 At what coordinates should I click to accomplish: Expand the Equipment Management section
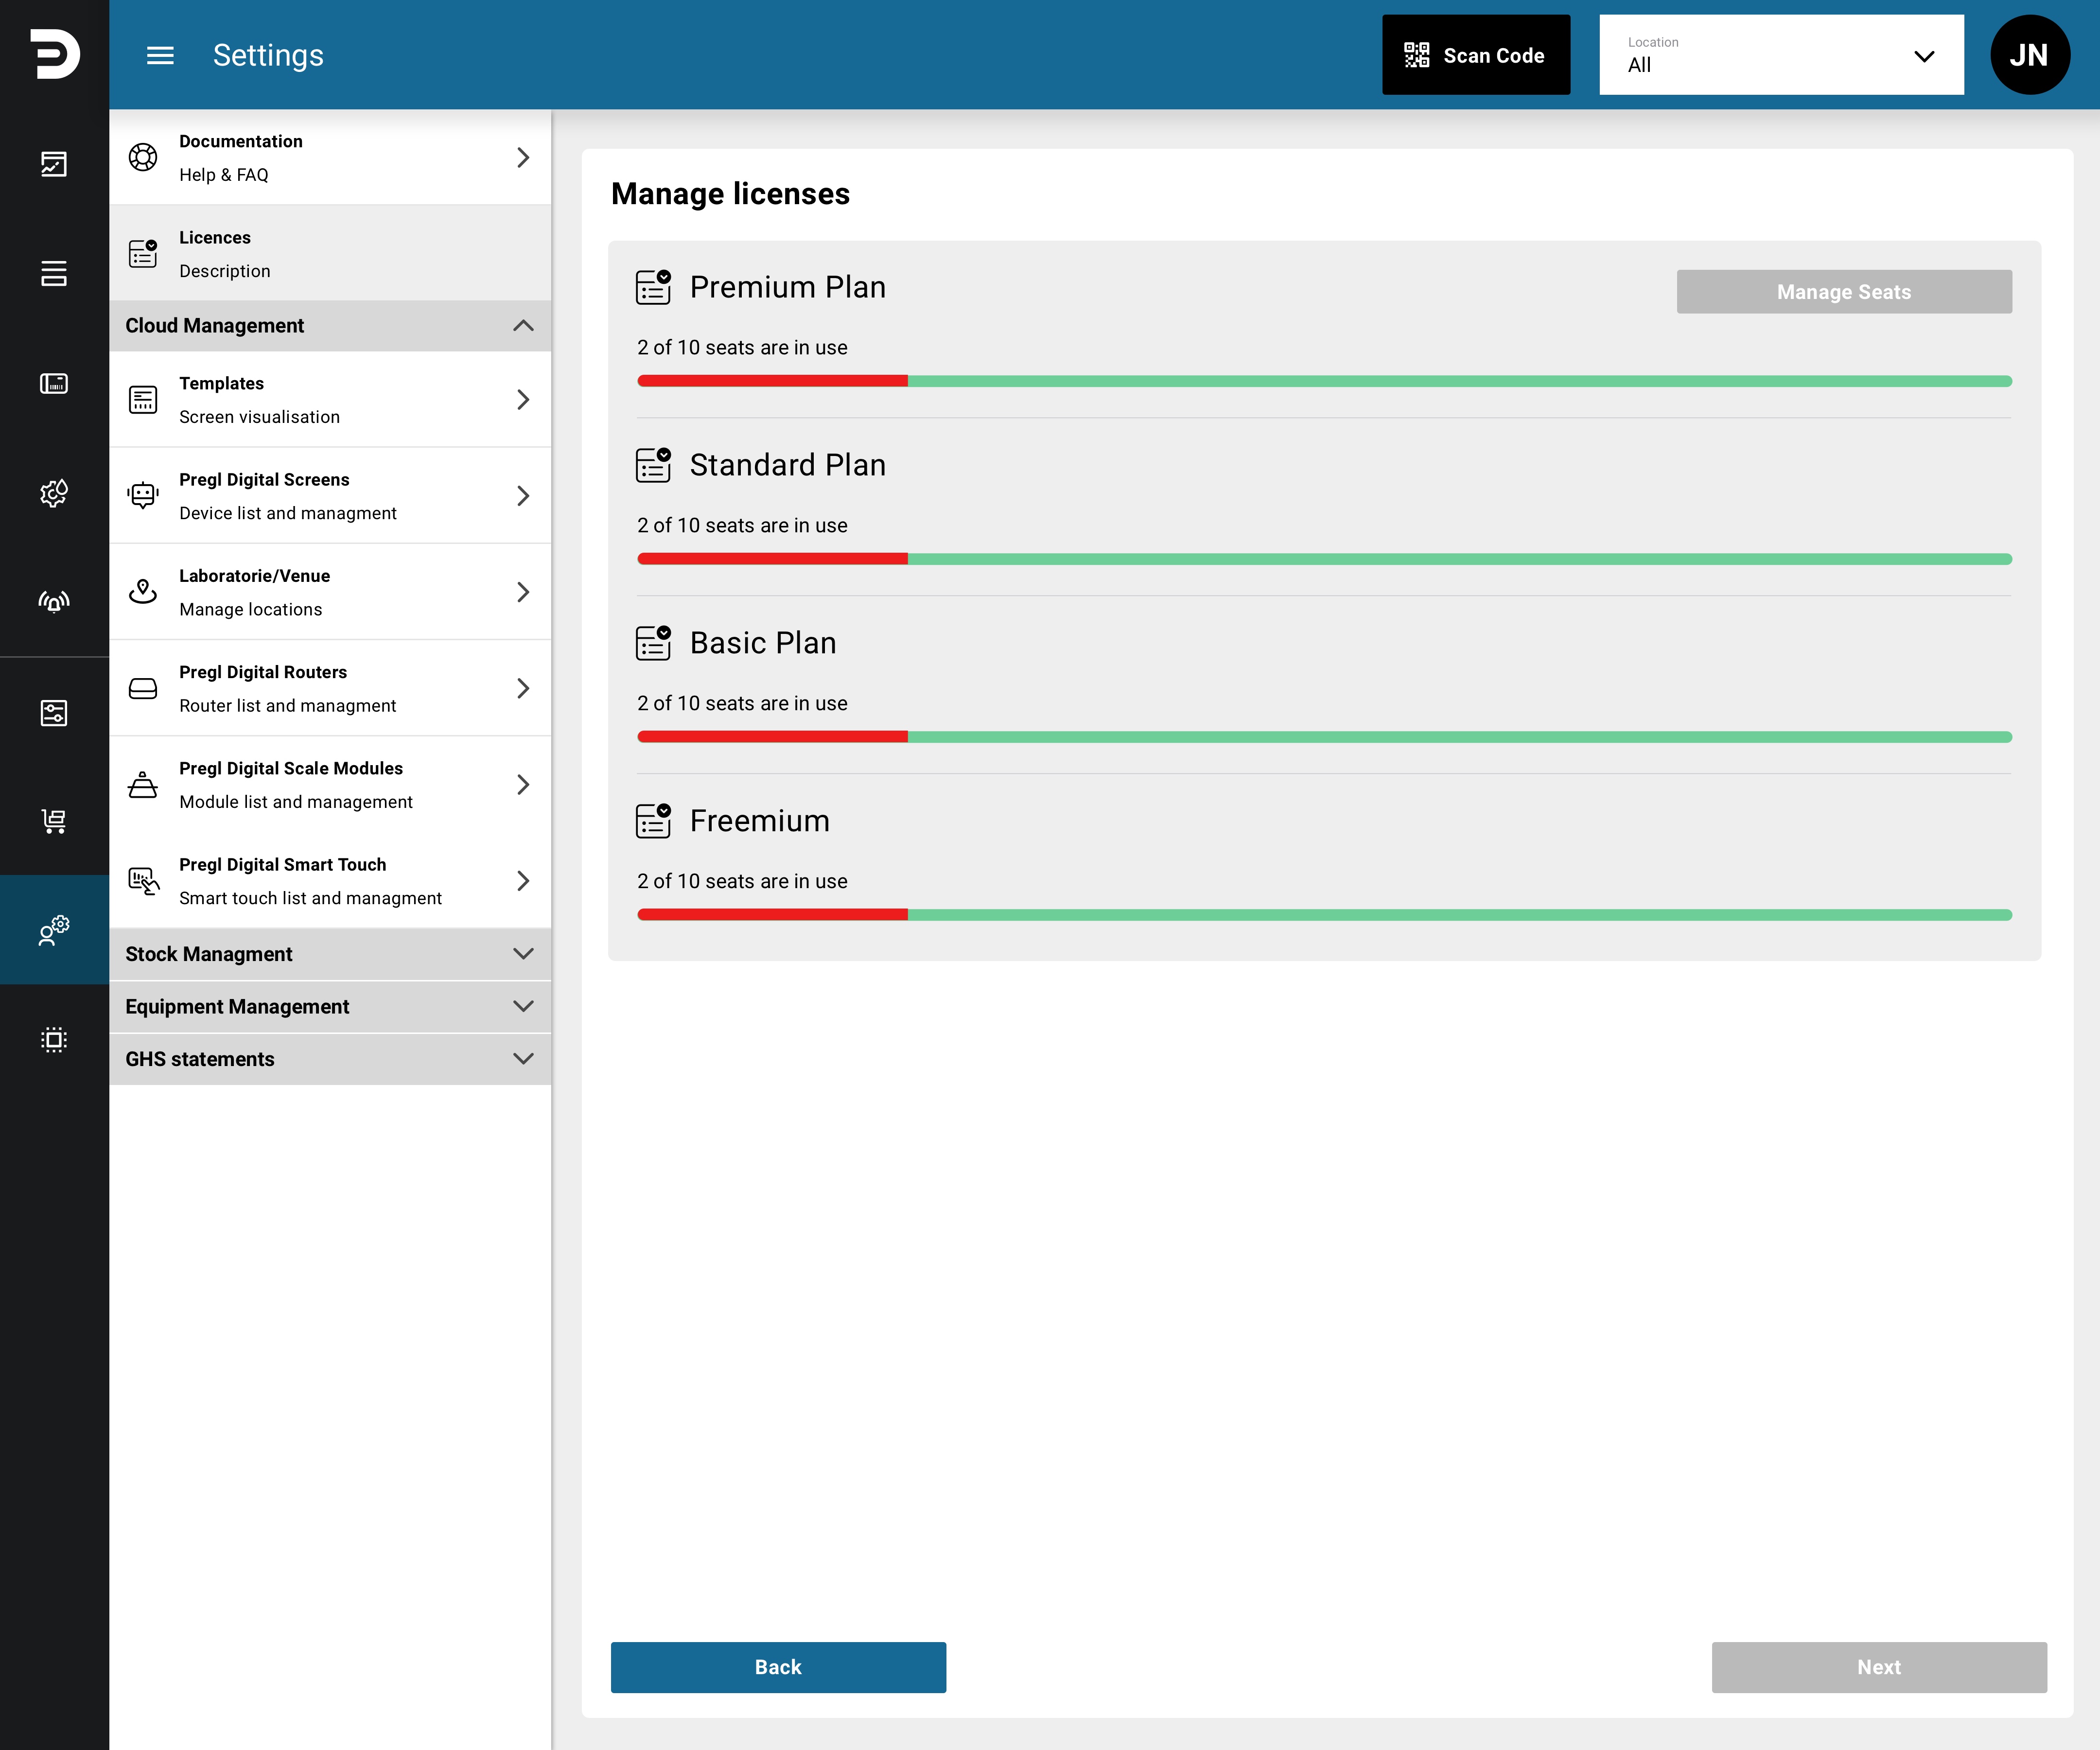click(x=330, y=1007)
